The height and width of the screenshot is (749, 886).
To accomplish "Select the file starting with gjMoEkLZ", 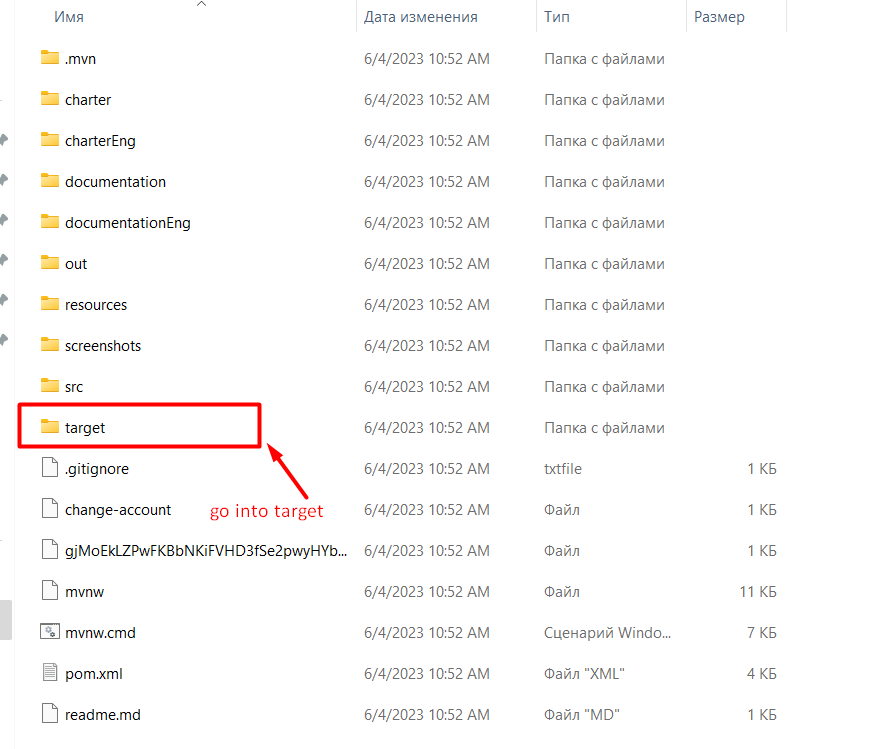I will pos(206,551).
